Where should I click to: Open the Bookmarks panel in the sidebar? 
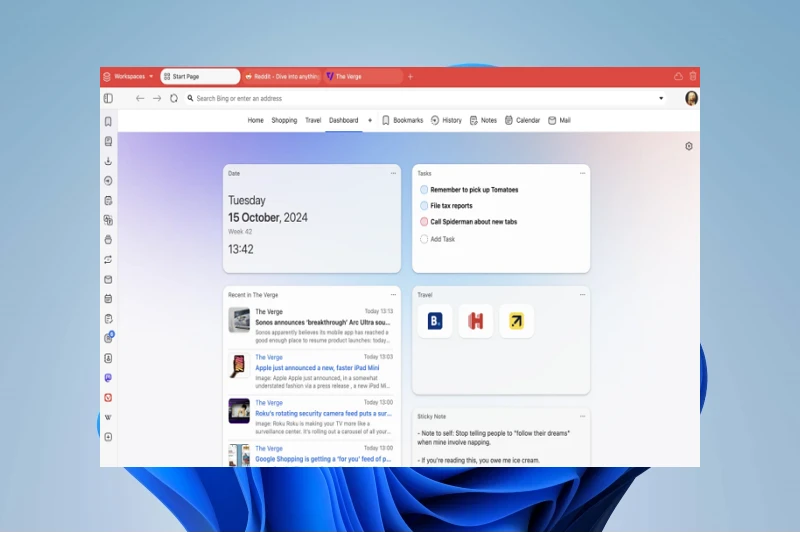tap(108, 121)
